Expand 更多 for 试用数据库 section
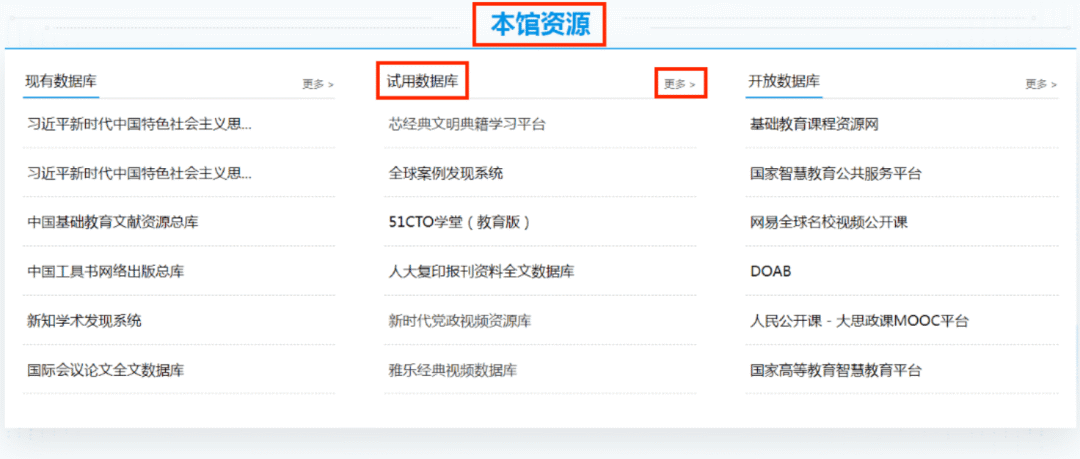 (679, 84)
